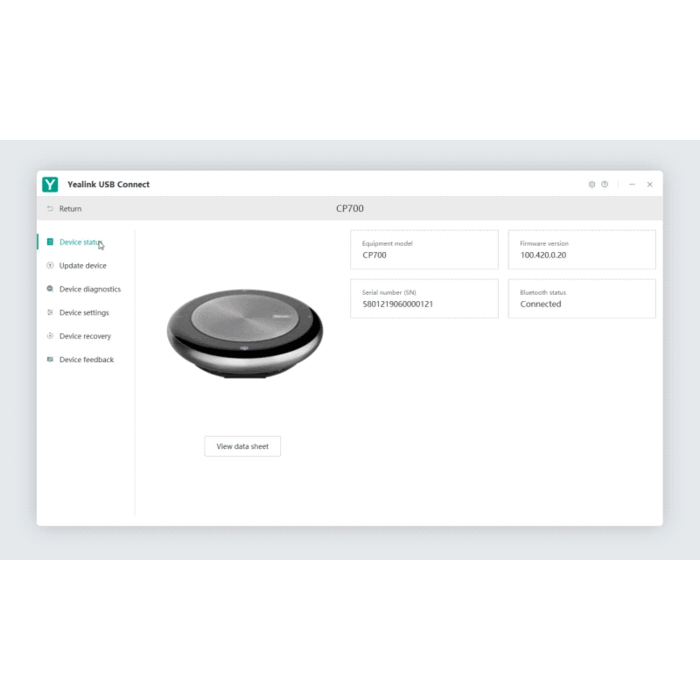
Task: Click the Device settings sidebar icon
Action: (50, 313)
